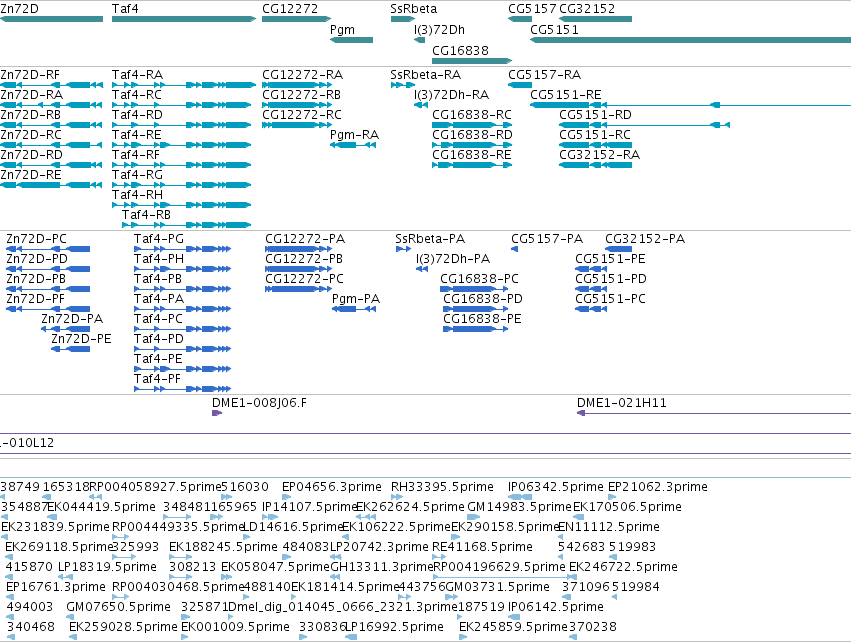Click transcript l(3)72Dh-RA
Image resolution: width=851 pixels, height=642 pixels.
(x=452, y=95)
